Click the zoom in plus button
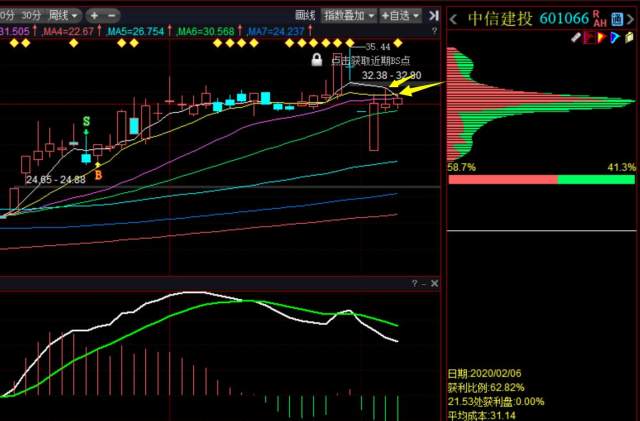This screenshot has width=640, height=421. [x=94, y=16]
